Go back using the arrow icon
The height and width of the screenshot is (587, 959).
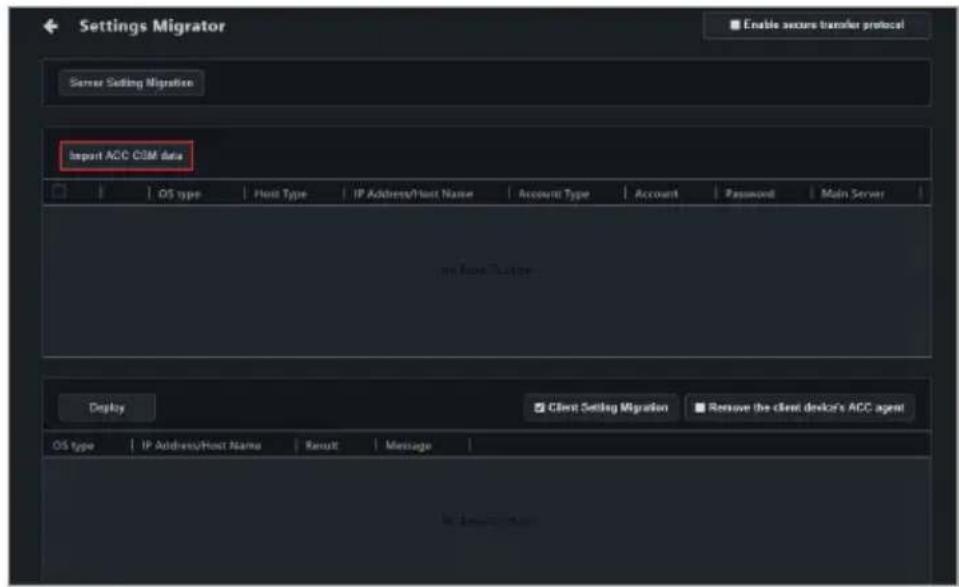point(51,26)
